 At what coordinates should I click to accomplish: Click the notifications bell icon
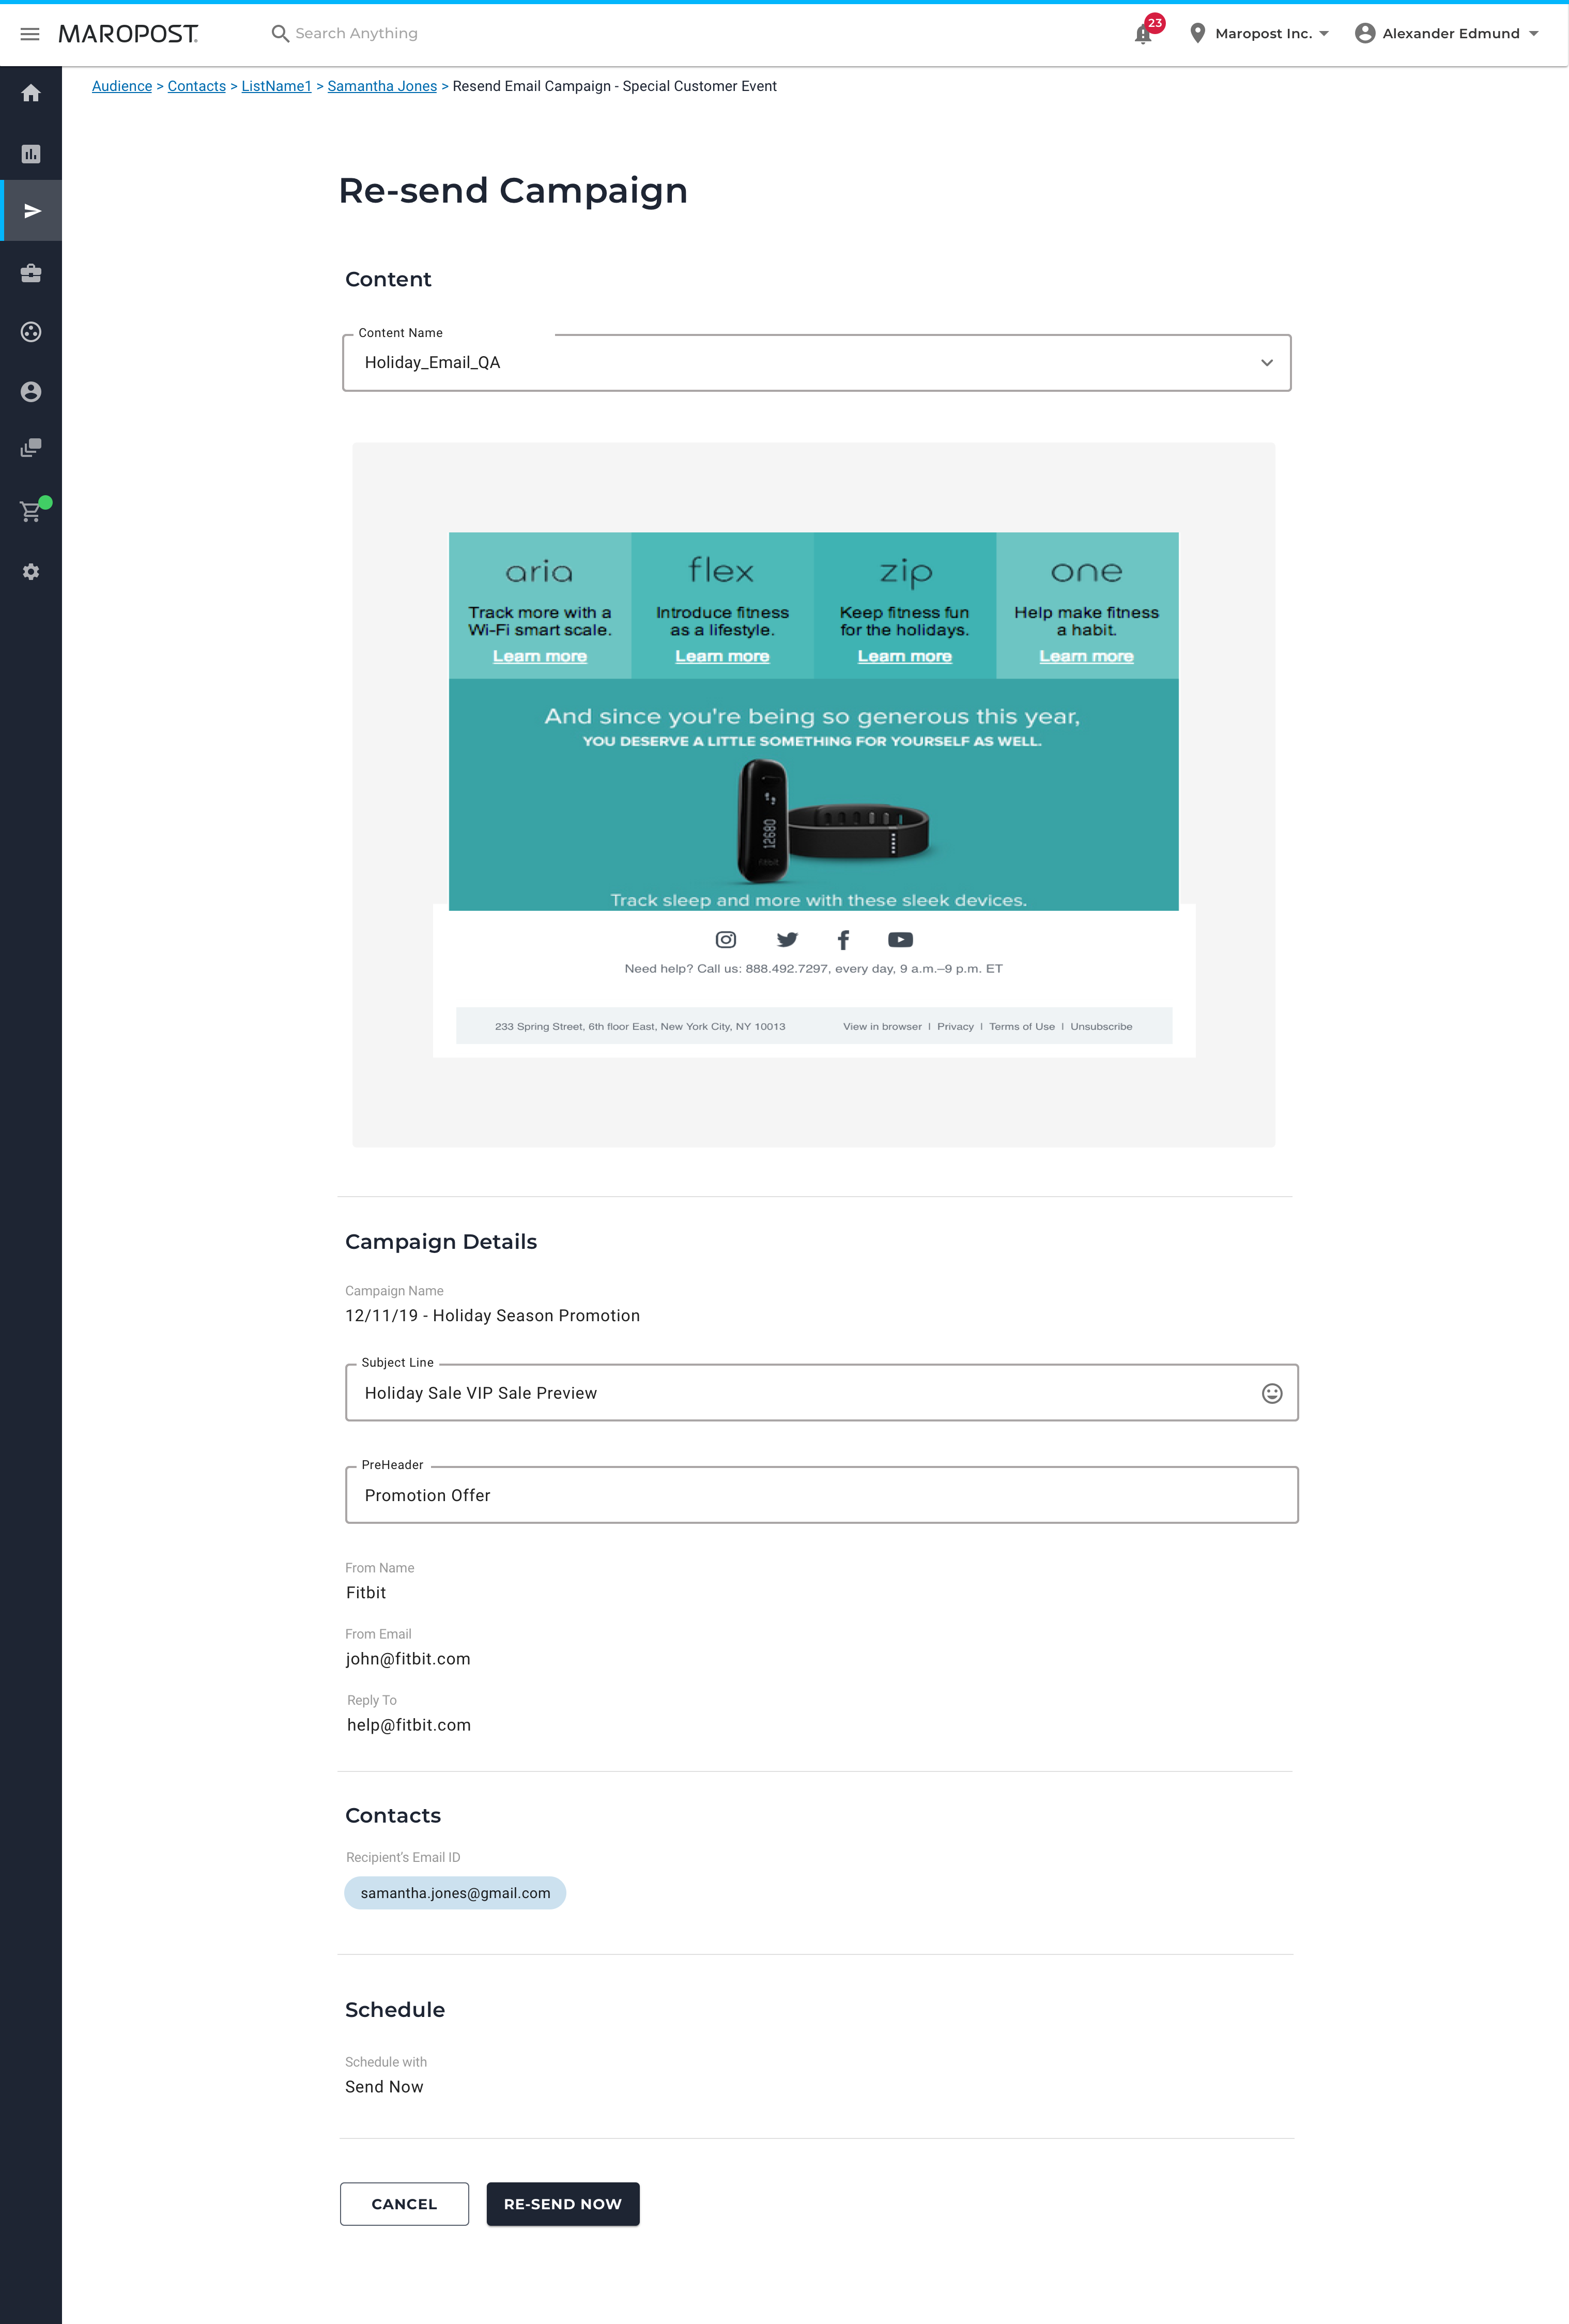point(1143,34)
